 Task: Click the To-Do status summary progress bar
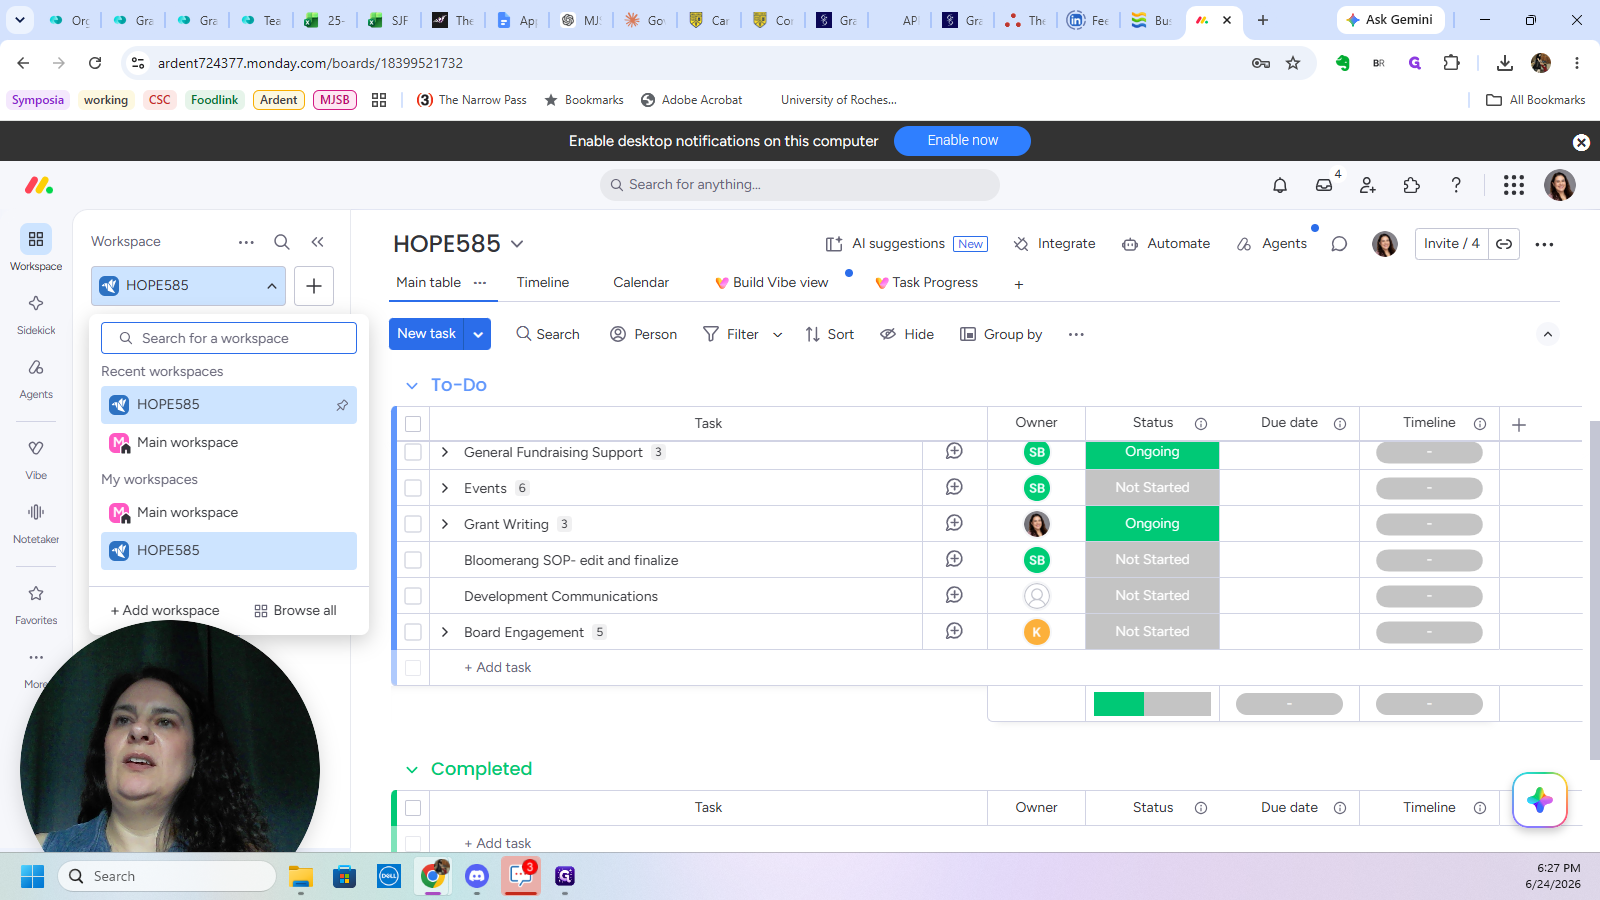click(x=1152, y=704)
